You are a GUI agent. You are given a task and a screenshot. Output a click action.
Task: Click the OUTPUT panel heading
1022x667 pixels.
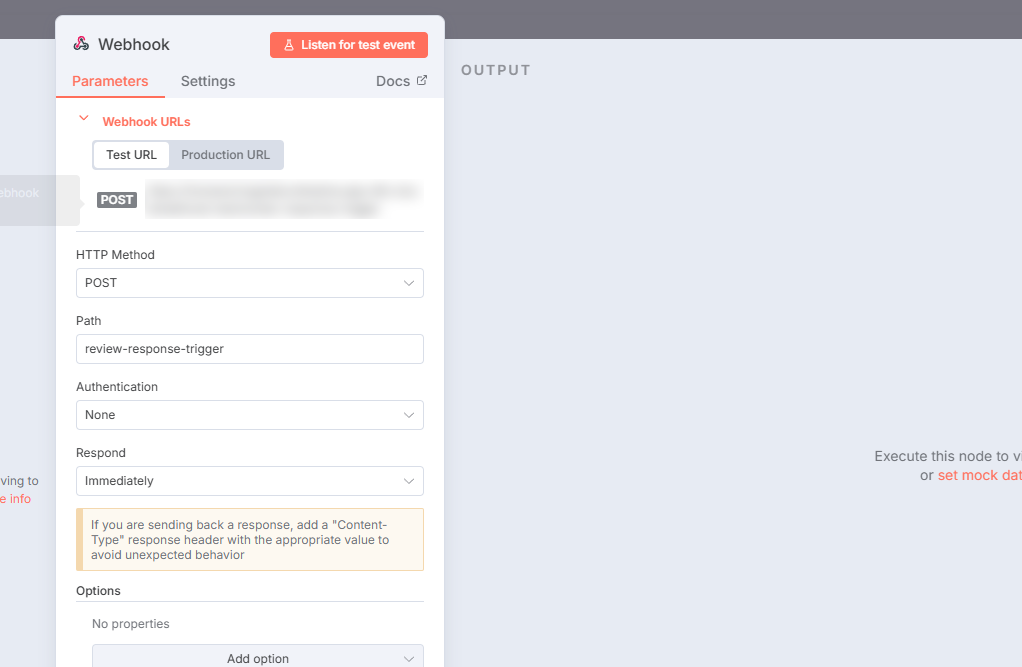tap(495, 71)
